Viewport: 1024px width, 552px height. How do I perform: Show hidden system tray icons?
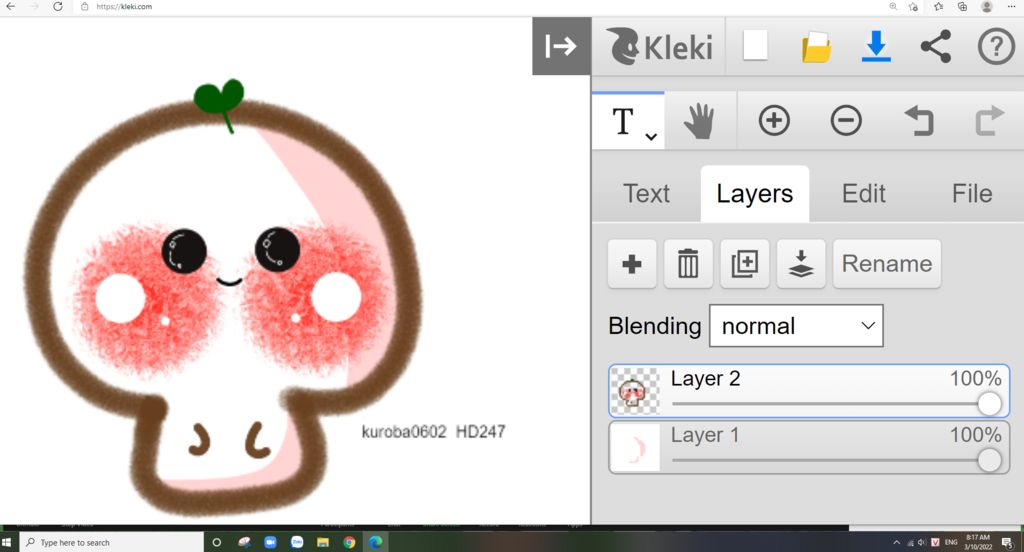897,542
